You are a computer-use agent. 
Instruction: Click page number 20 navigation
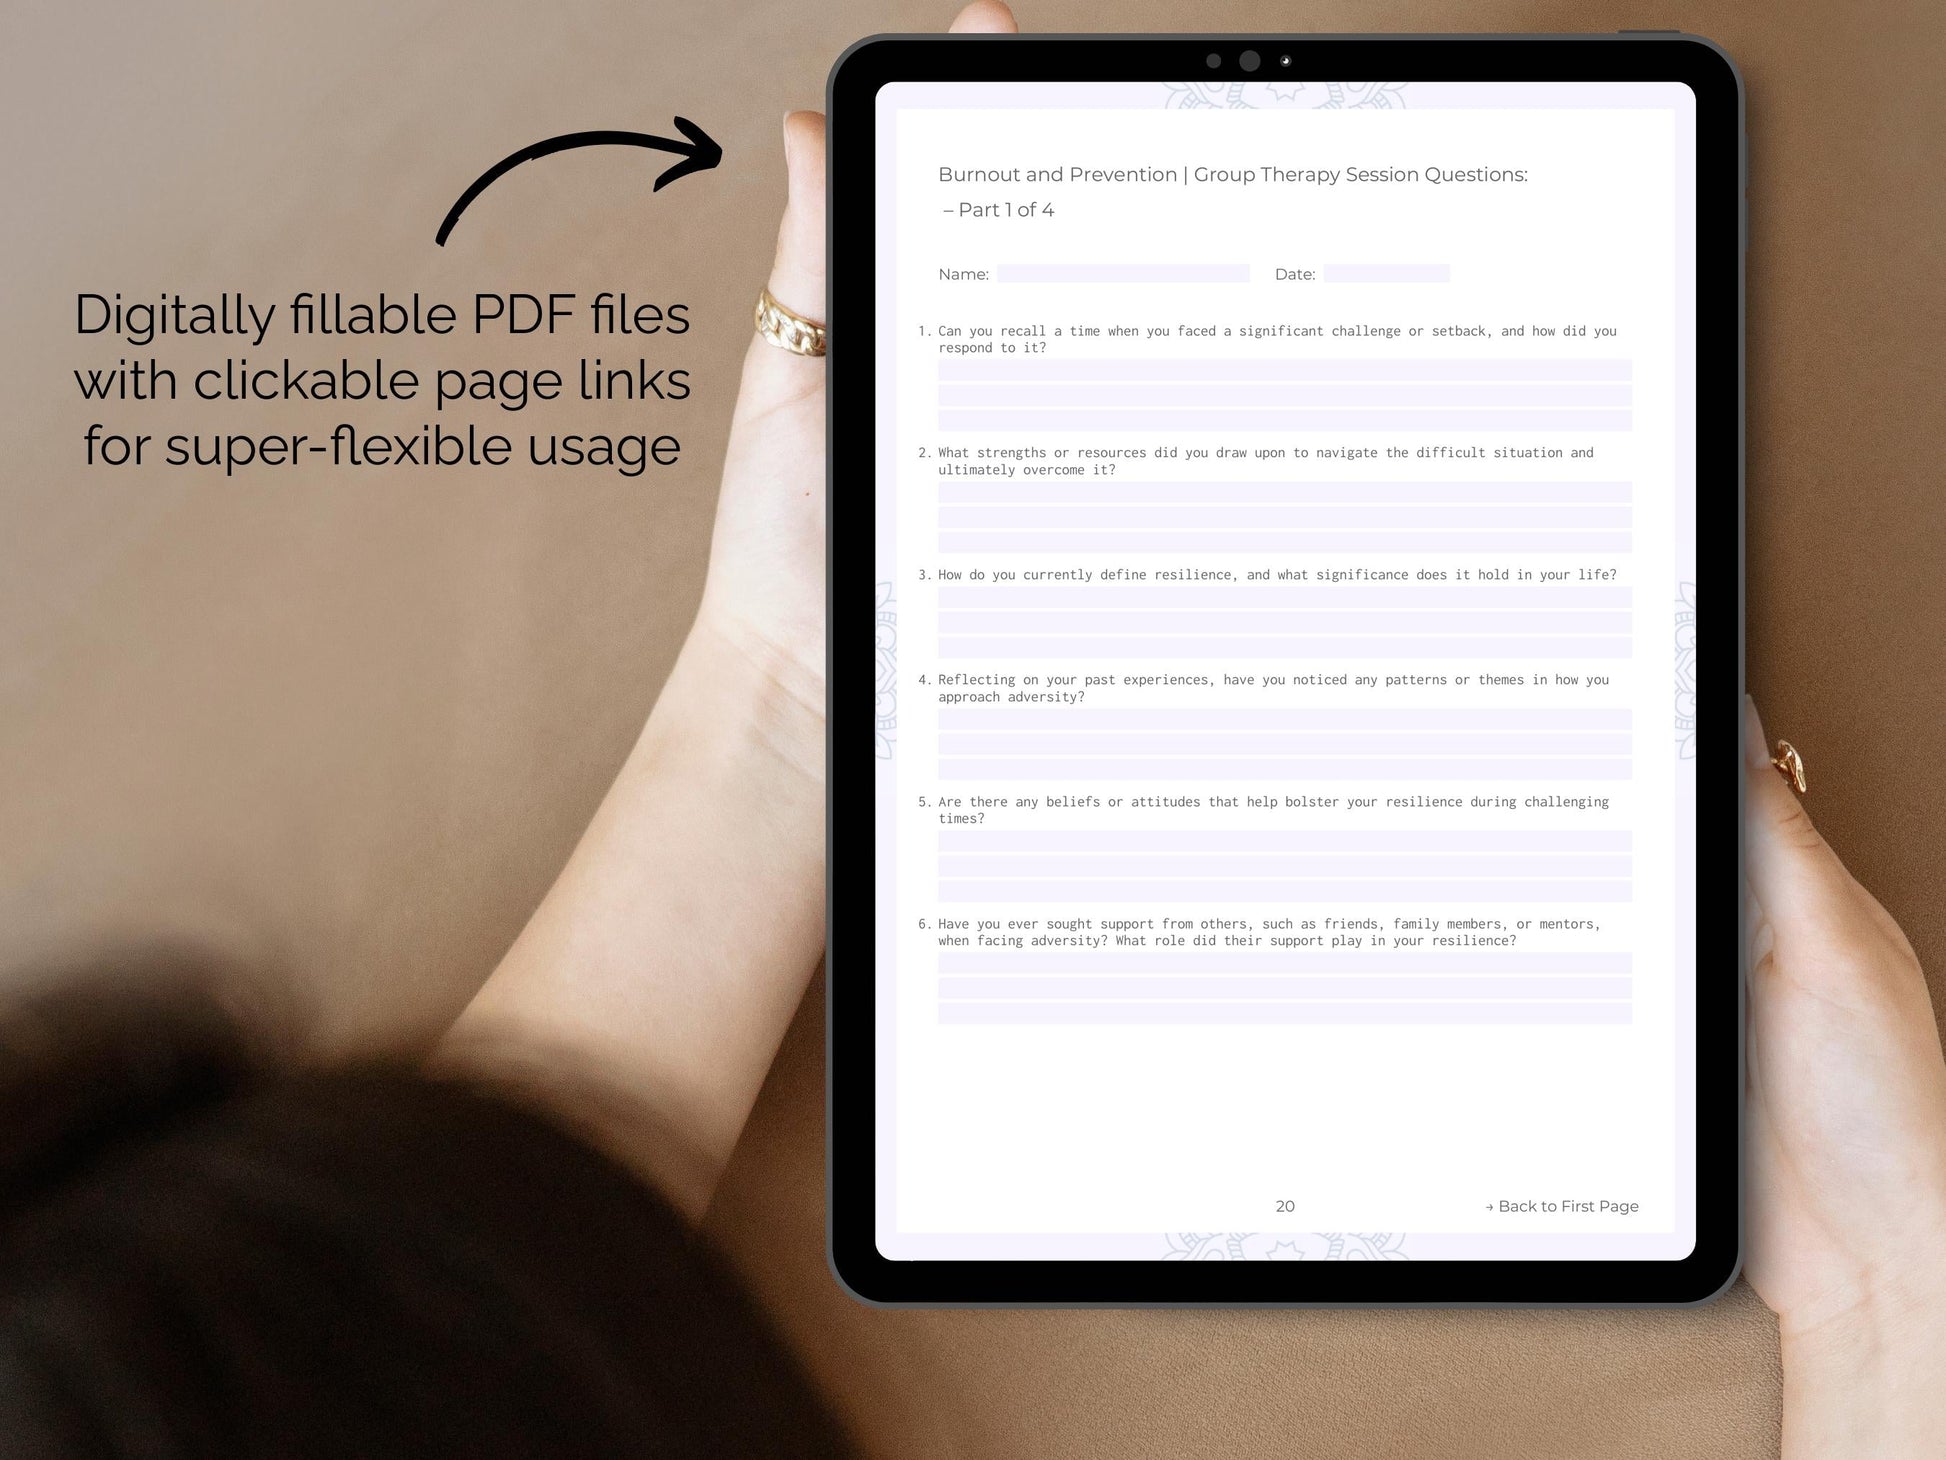(1284, 1205)
